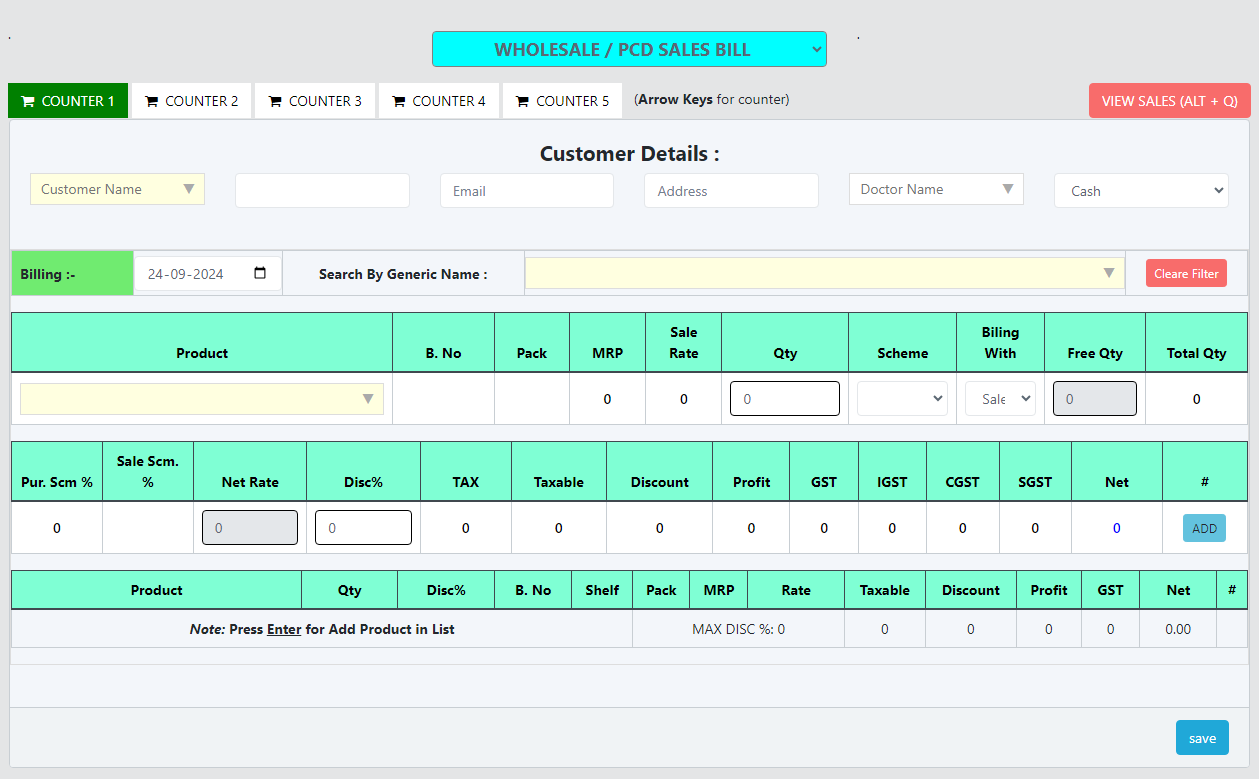1259x779 pixels.
Task: Click the cart icon on Counter 1 tab
Action: click(x=28, y=101)
